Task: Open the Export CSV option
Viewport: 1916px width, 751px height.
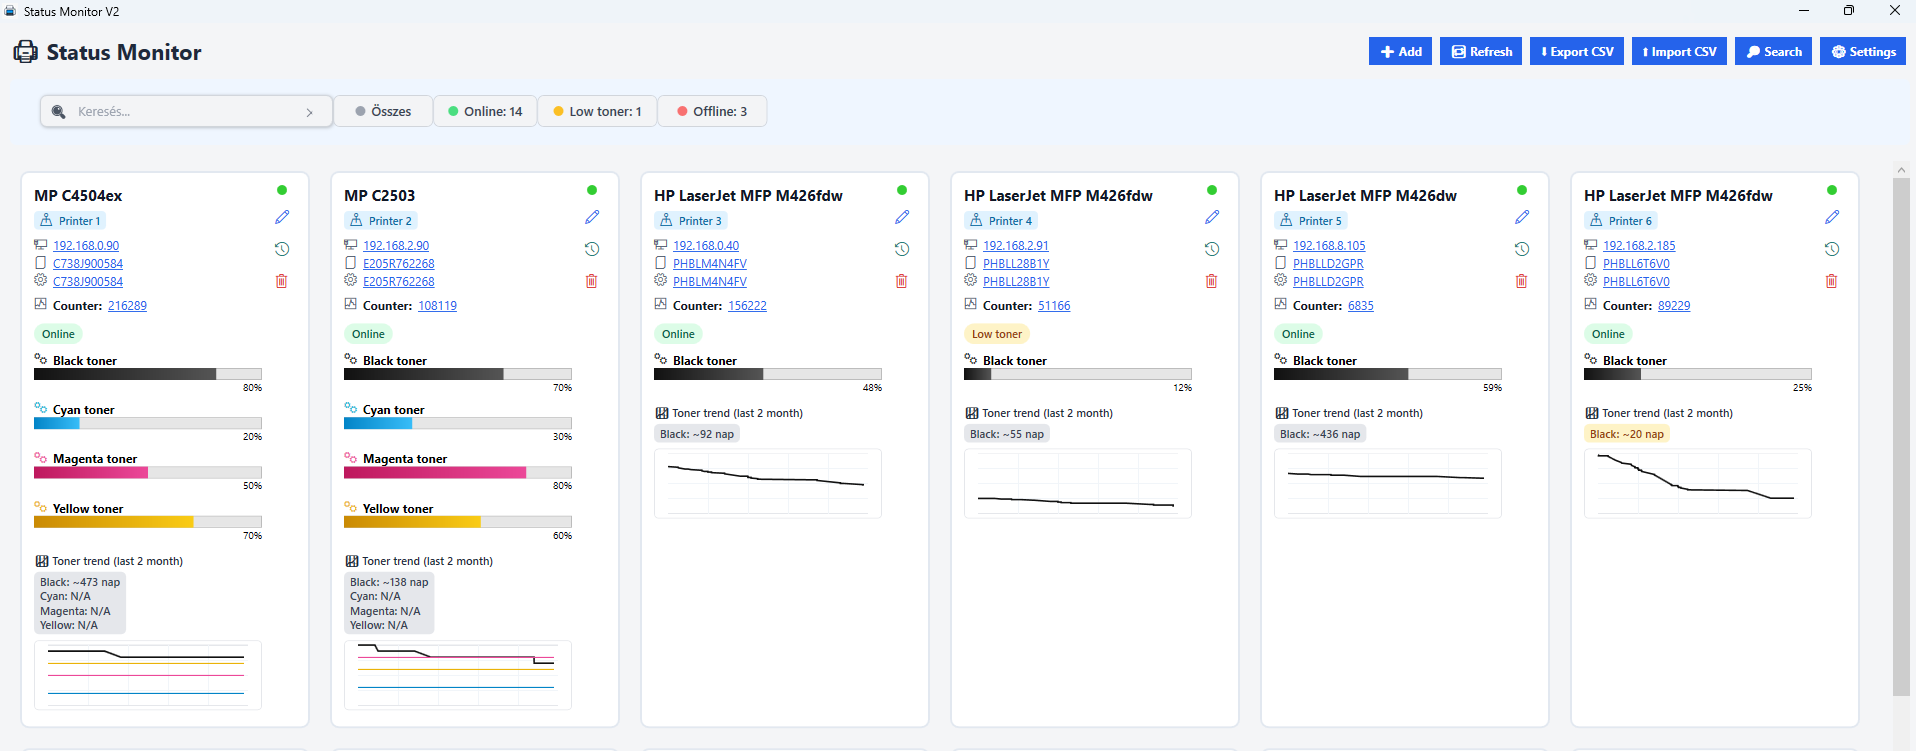Action: click(1580, 52)
